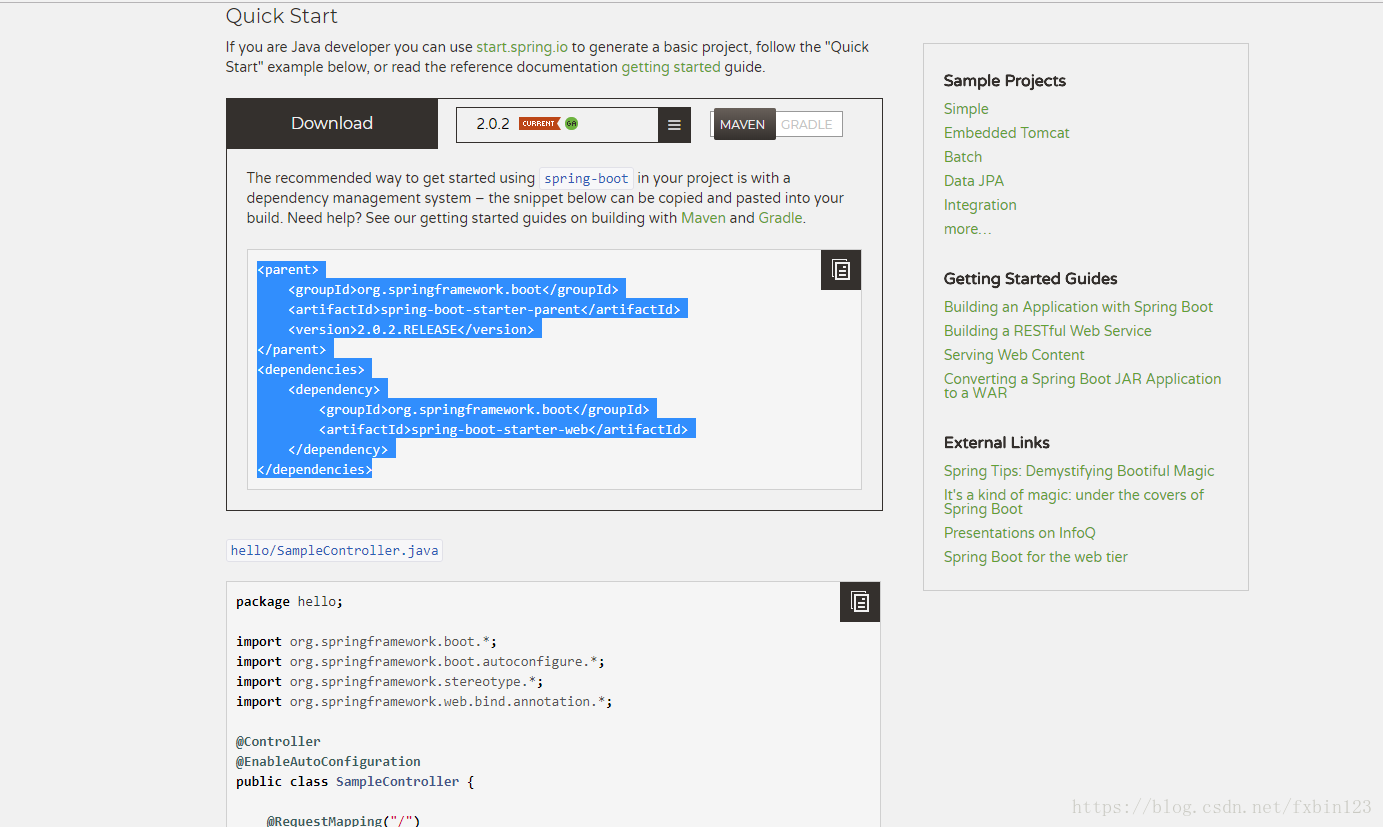Open the Embedded Tomcat sample
This screenshot has height=827, width=1383.
(1007, 133)
